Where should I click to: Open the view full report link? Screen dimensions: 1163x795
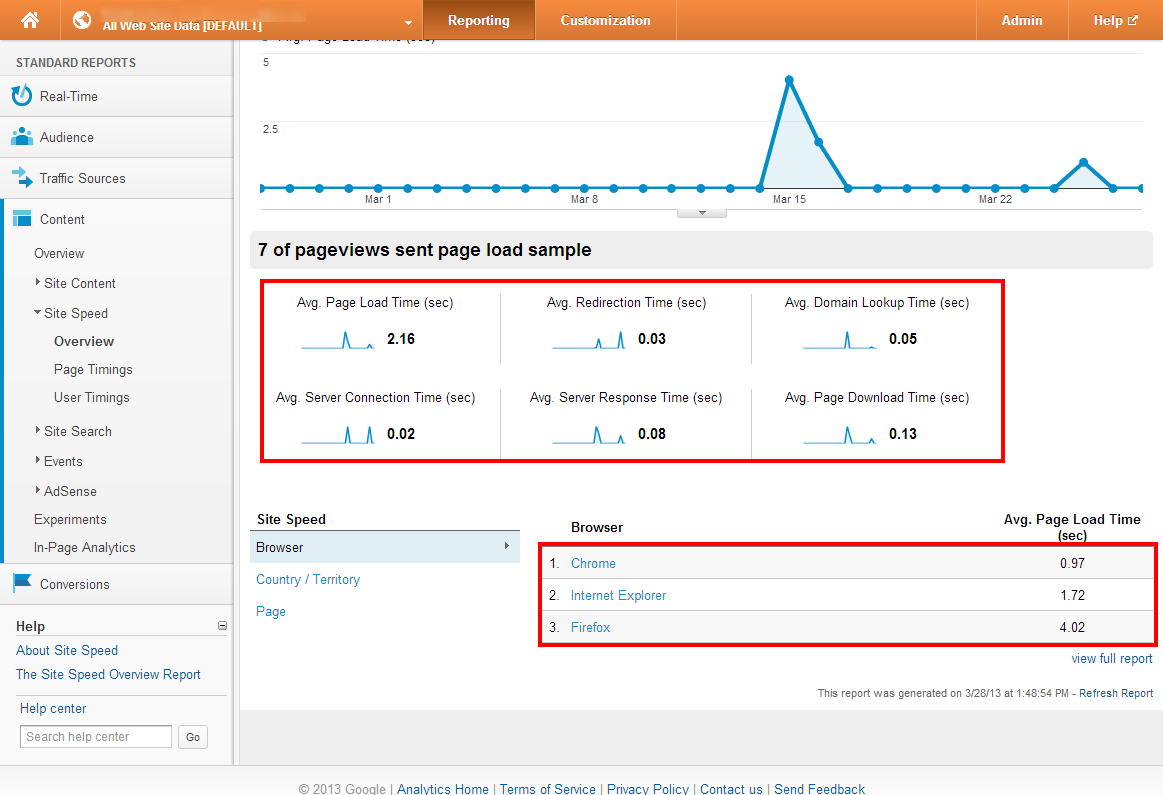pos(1111,659)
